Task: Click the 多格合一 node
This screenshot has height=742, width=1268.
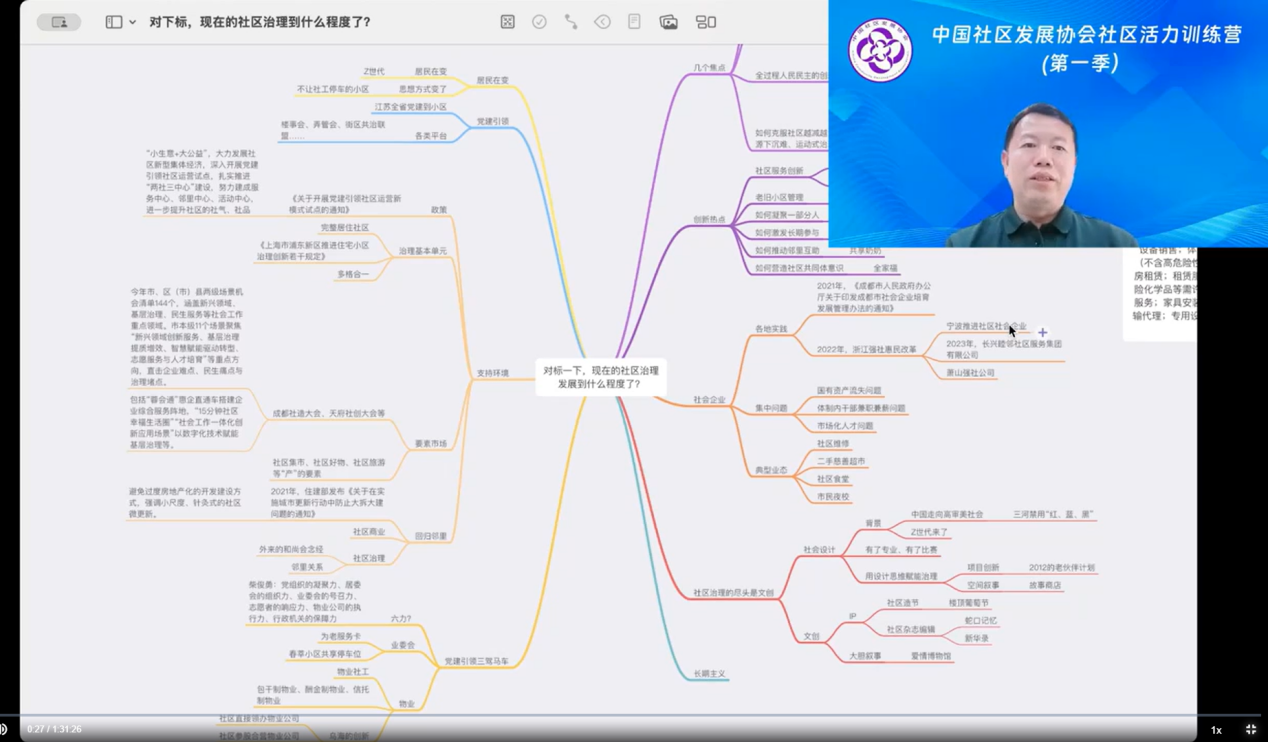Action: coord(353,274)
